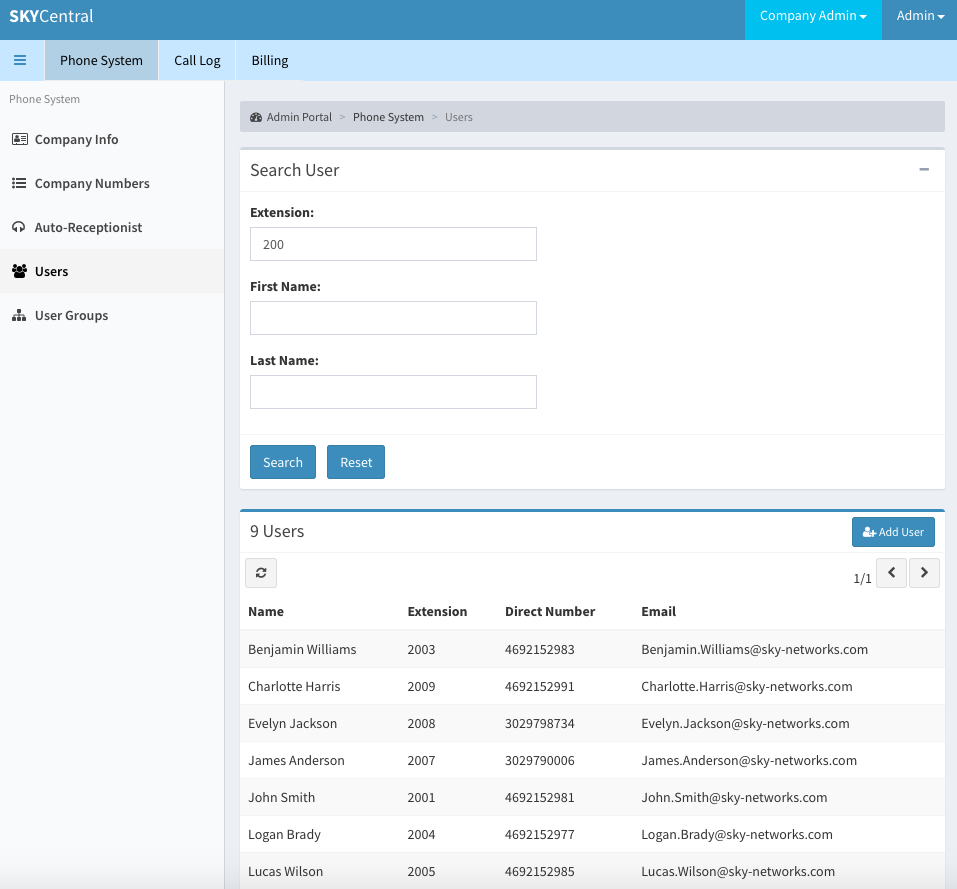957x889 pixels.
Task: Click direct number 3029790006
Action: 540,760
